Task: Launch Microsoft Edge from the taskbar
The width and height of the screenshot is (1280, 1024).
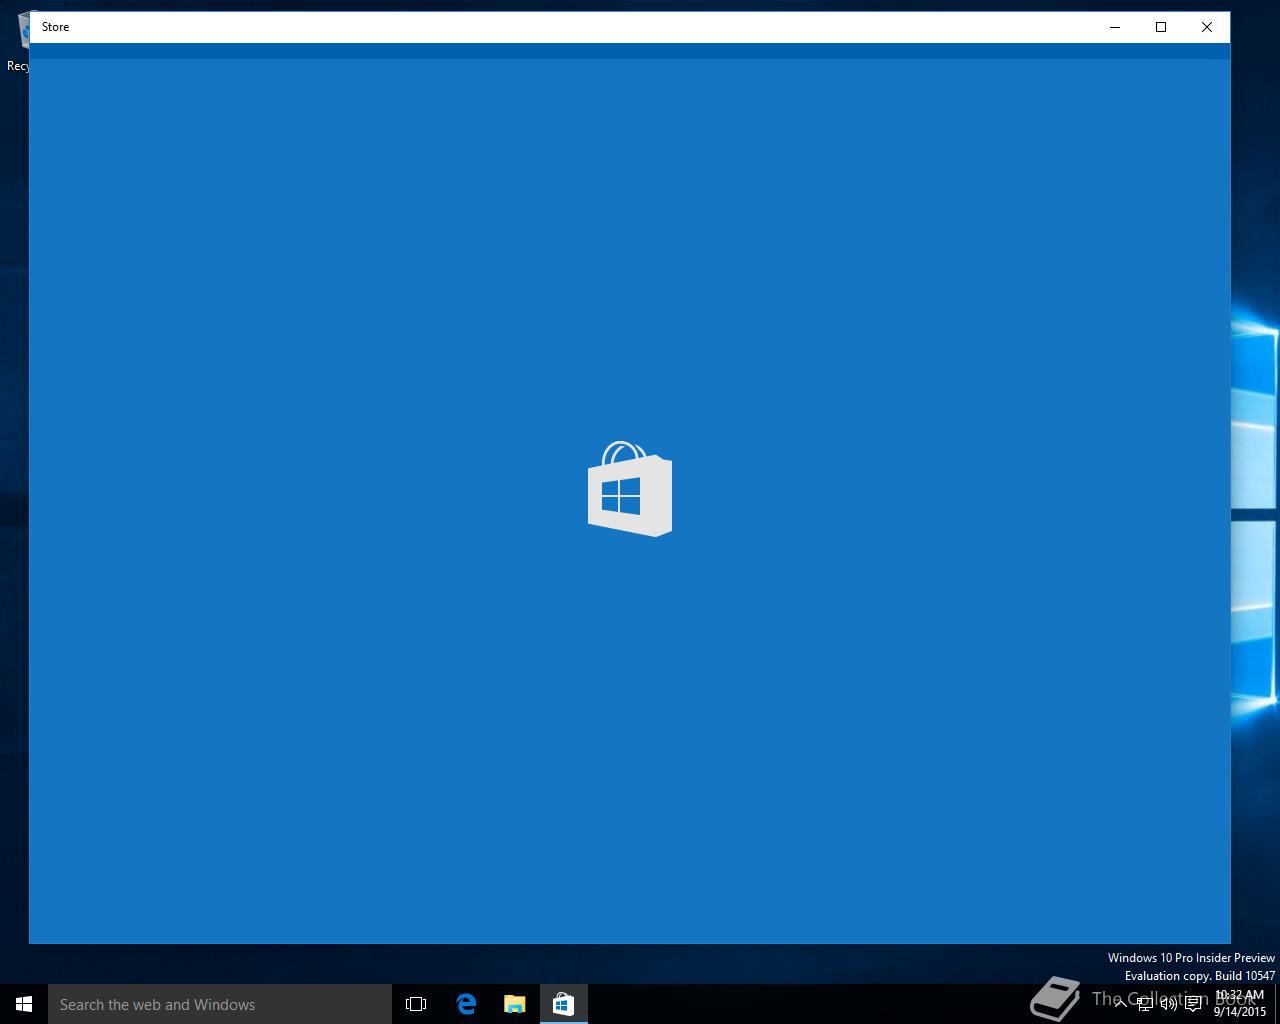Action: tap(466, 1004)
